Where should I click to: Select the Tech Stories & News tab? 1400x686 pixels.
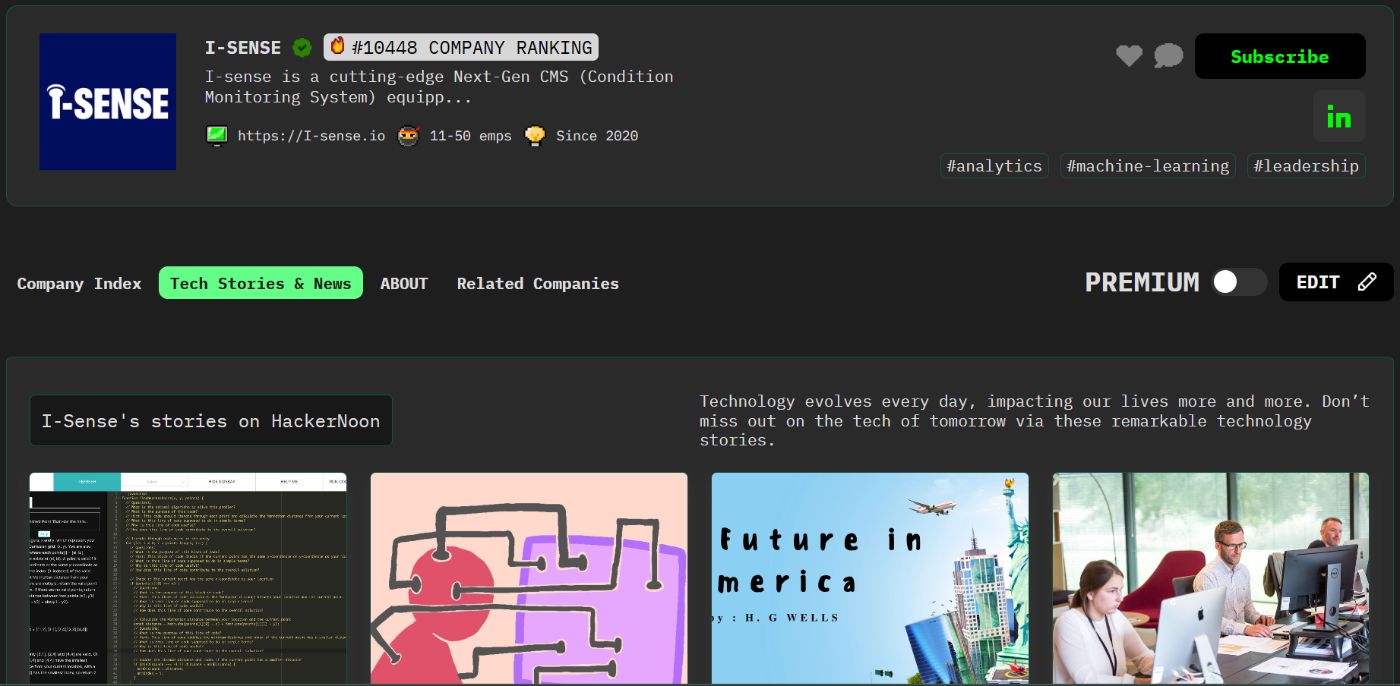pos(260,283)
